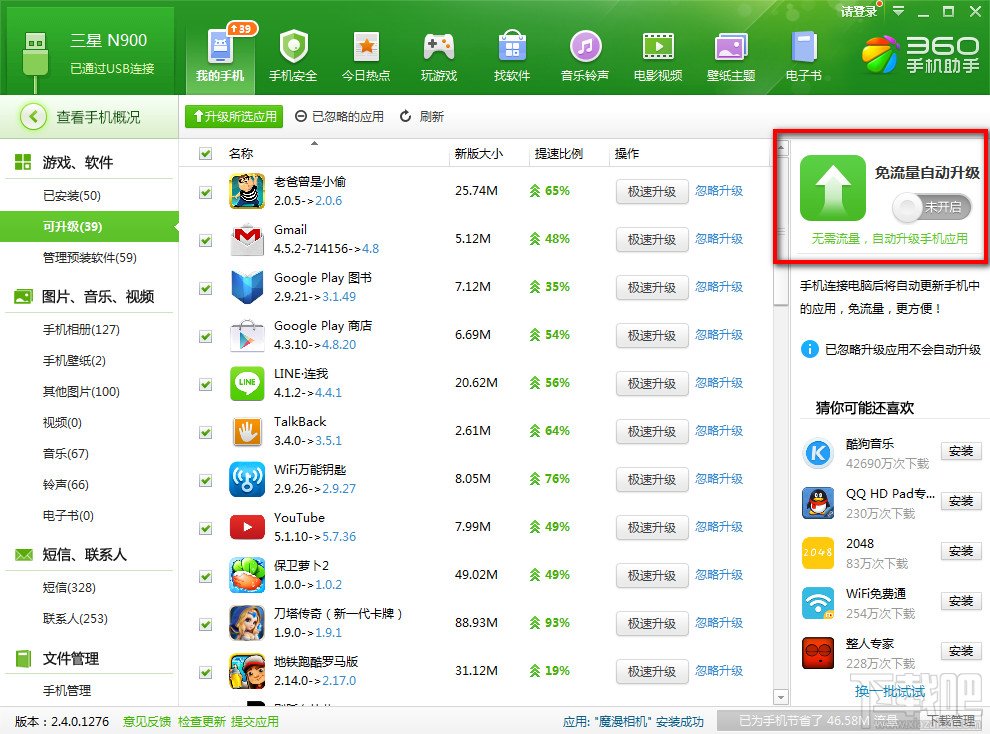Install 2048 with its 安装 button
Screen dimensions: 990x734
(x=961, y=551)
